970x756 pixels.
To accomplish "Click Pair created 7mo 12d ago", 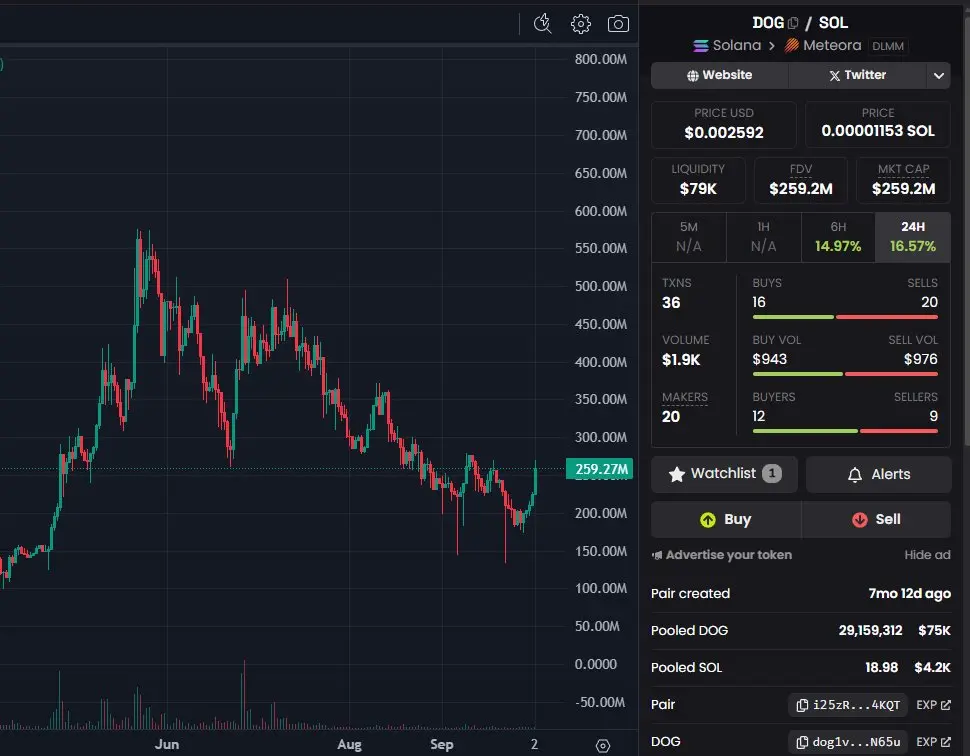I will [x=800, y=594].
